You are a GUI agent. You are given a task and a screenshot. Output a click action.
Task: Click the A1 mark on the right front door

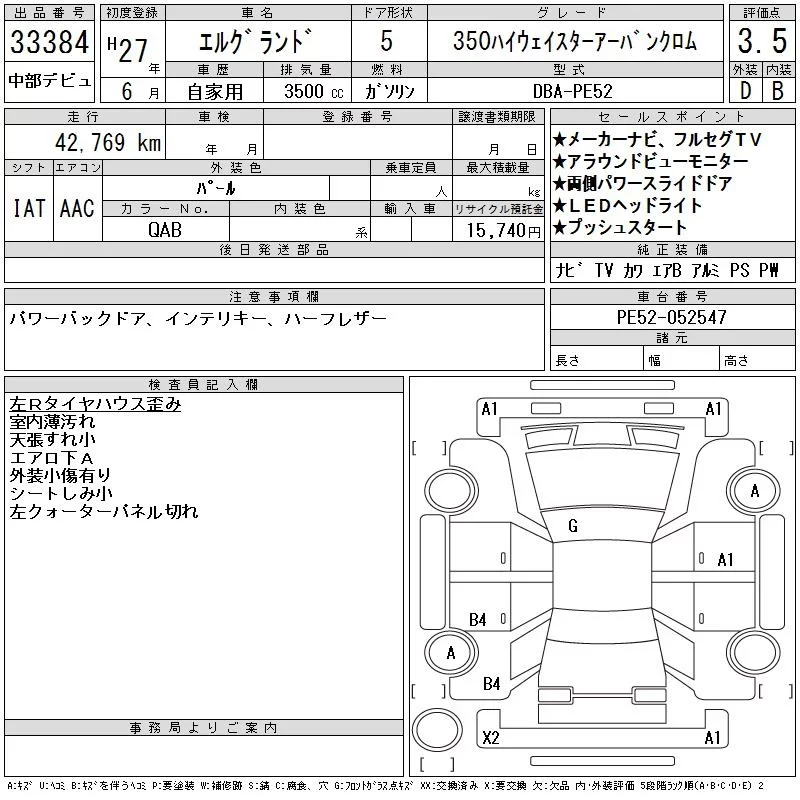[725, 560]
